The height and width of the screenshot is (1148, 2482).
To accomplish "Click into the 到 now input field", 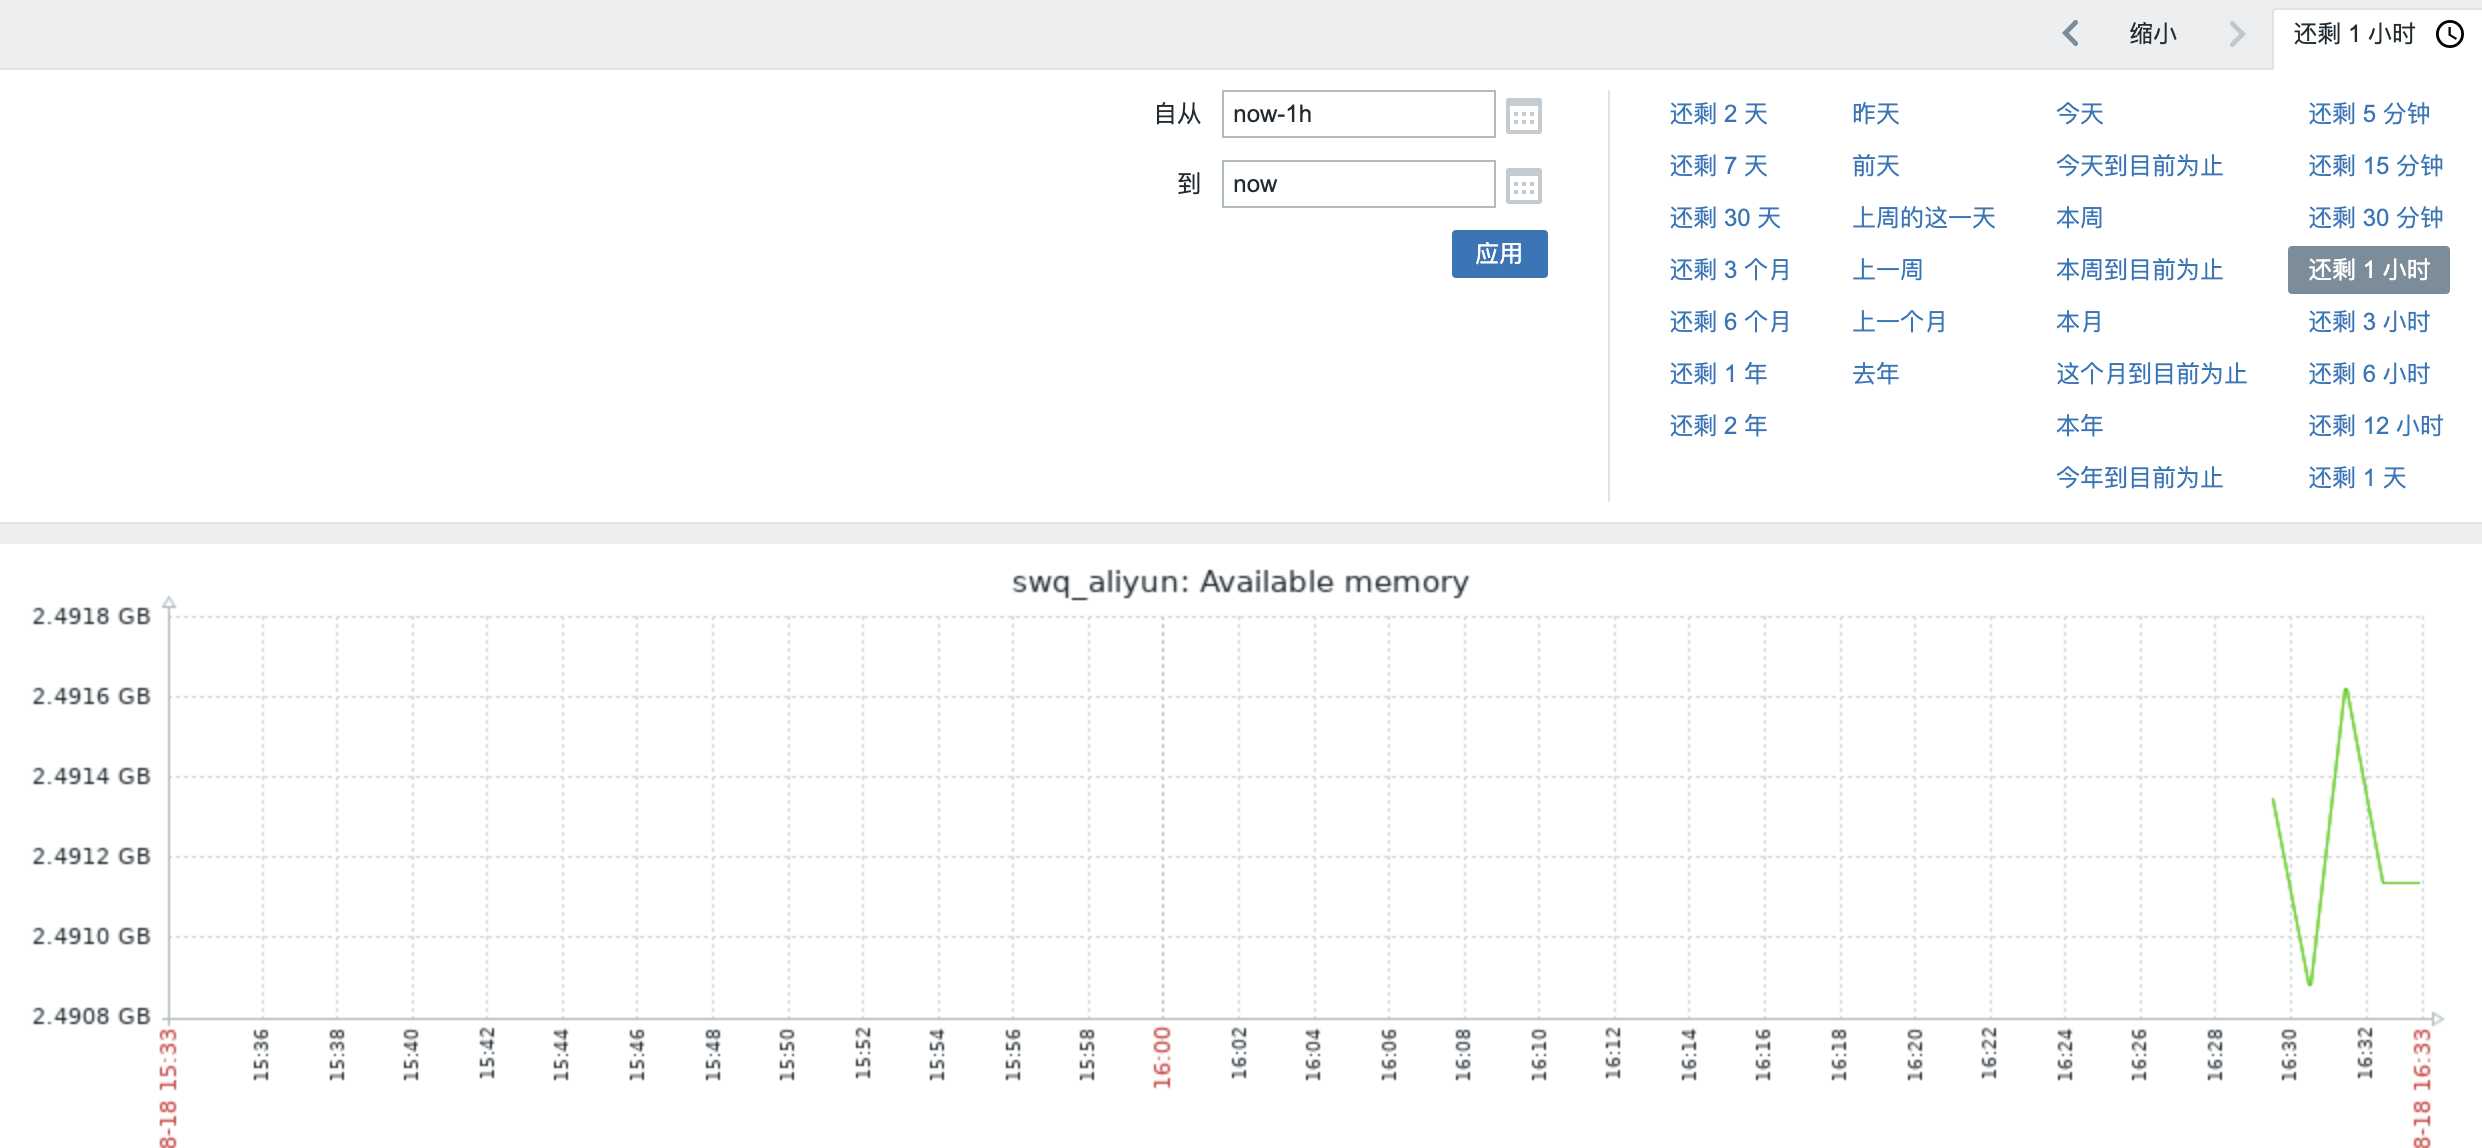I will click(1357, 184).
